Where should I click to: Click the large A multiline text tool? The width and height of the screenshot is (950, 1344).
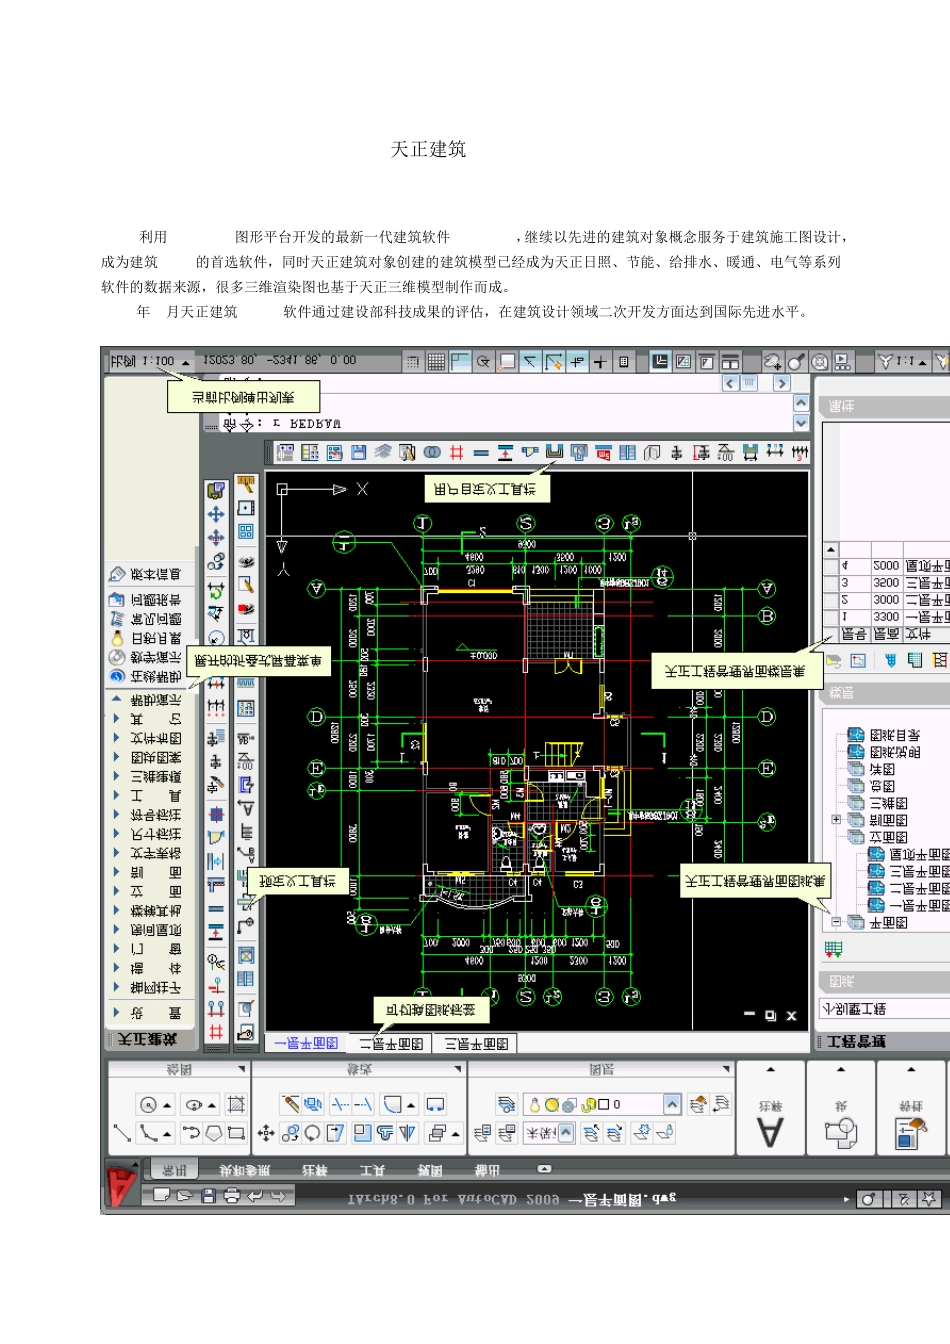(769, 1131)
